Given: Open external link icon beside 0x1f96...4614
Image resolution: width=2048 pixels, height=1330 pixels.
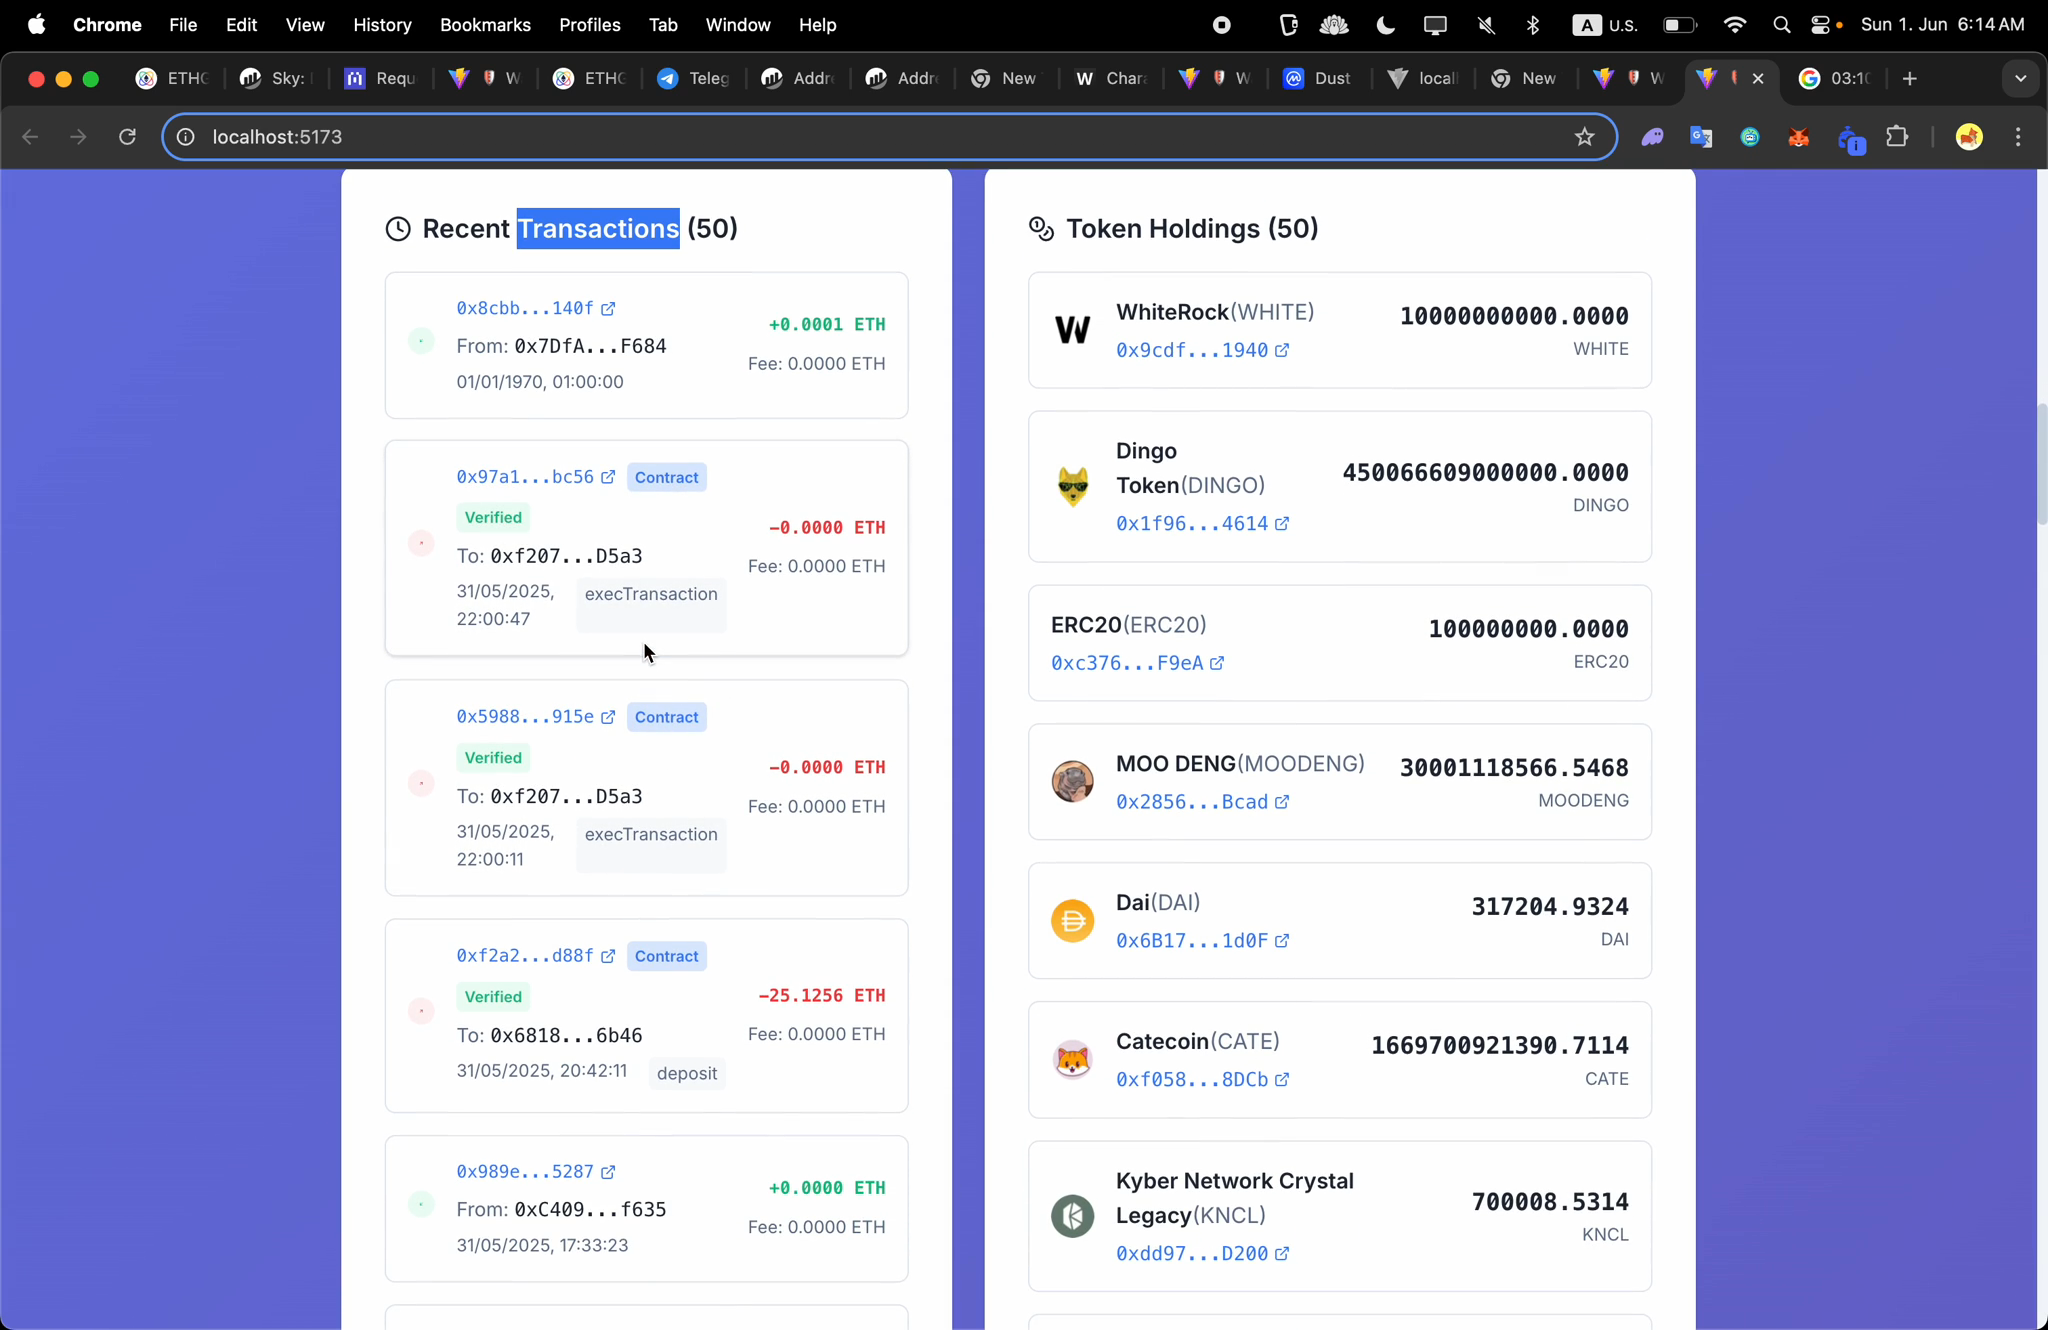Looking at the screenshot, I should [x=1282, y=523].
